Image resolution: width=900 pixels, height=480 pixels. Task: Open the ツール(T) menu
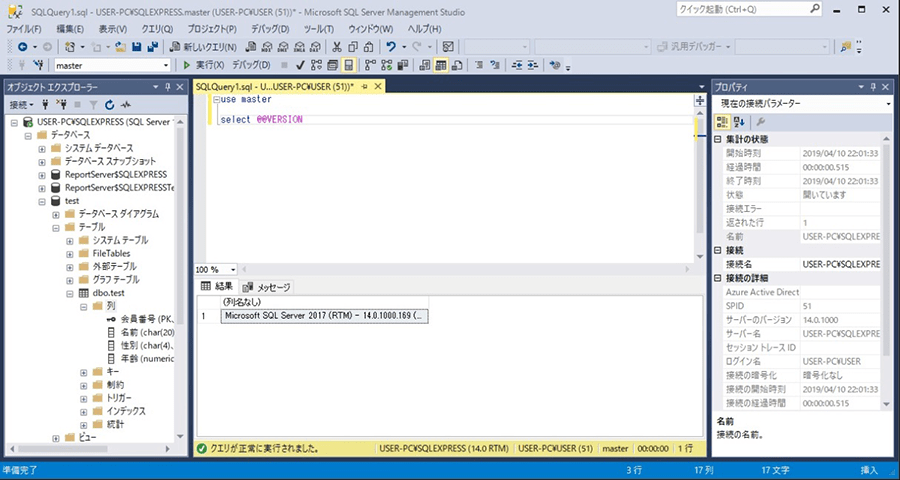pos(319,29)
